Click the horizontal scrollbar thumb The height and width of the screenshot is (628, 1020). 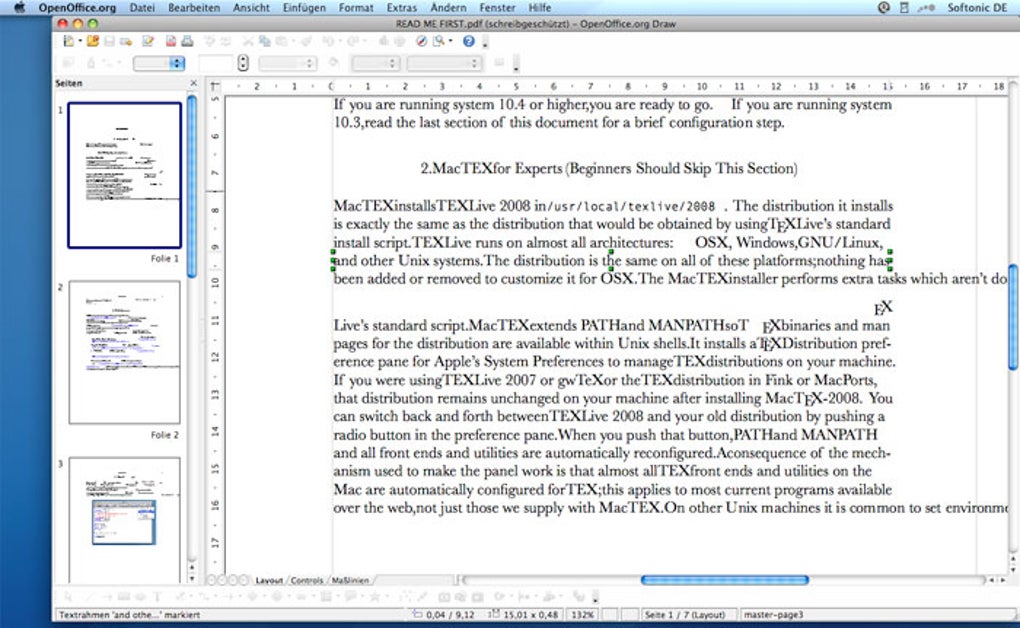tap(725, 580)
